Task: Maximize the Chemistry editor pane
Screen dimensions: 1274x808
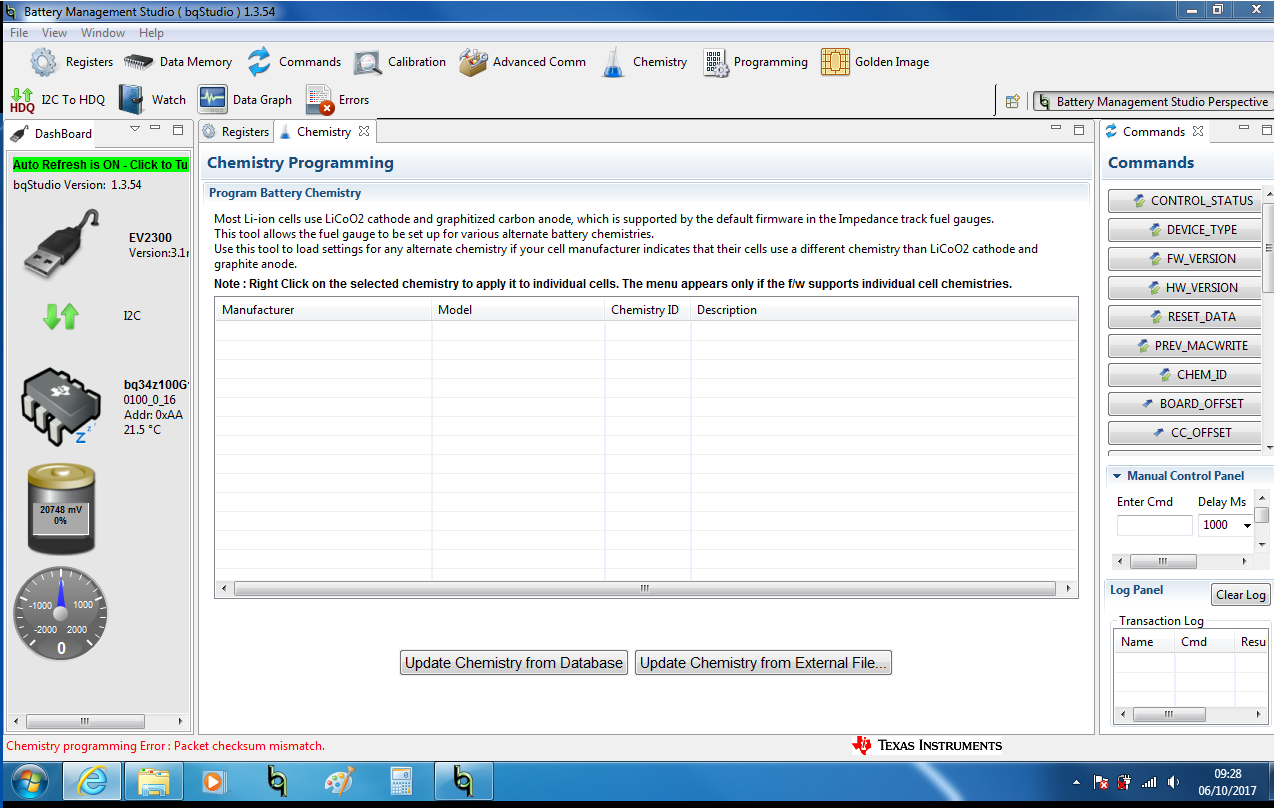Action: point(1079,129)
